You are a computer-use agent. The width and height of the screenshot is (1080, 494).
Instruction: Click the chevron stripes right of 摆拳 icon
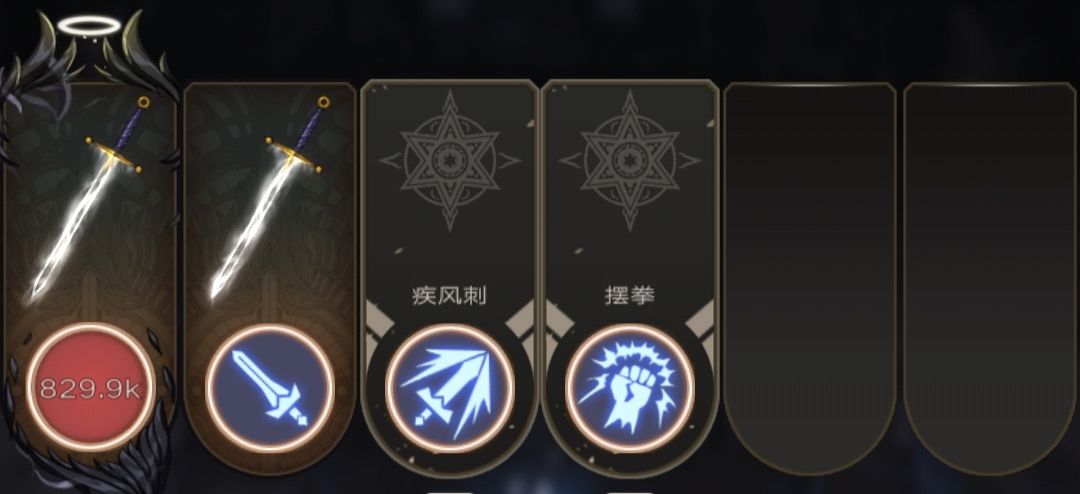[x=700, y=322]
